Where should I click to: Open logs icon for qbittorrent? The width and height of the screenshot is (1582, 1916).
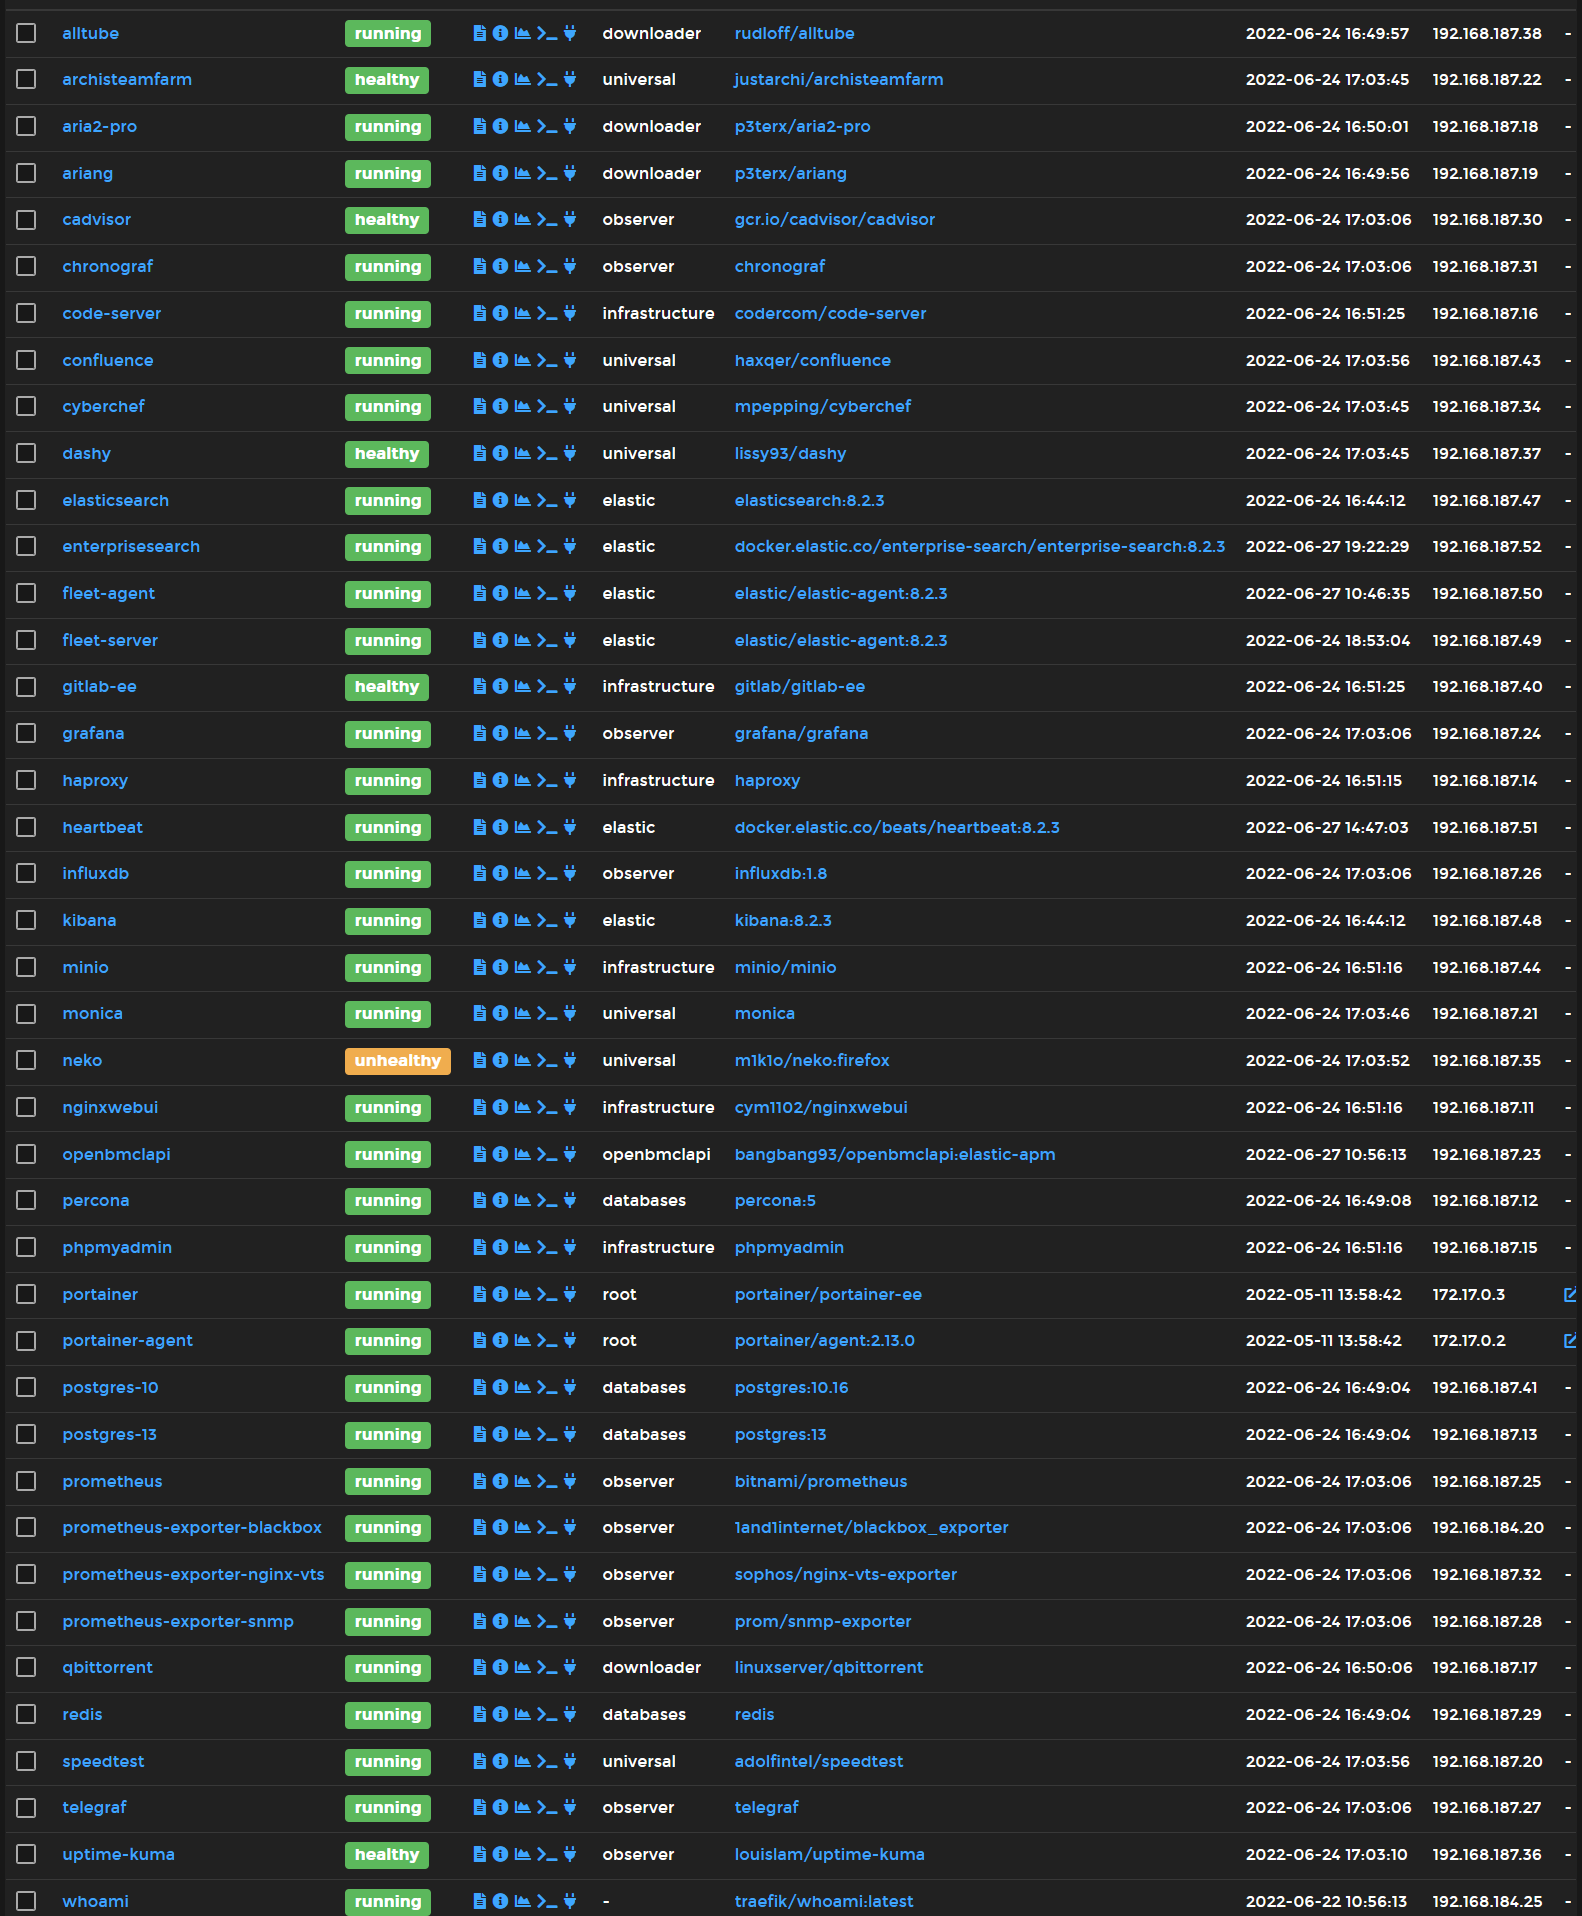(480, 1667)
